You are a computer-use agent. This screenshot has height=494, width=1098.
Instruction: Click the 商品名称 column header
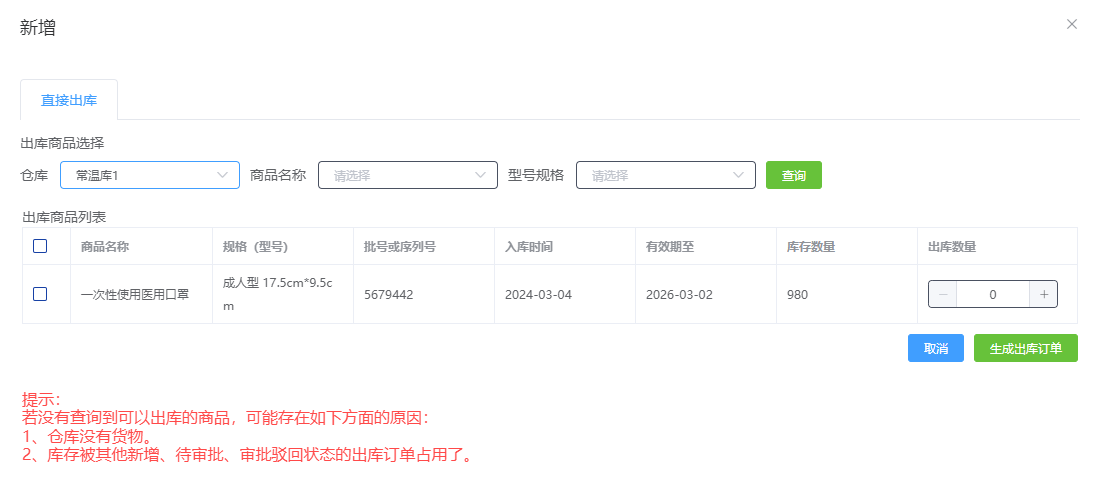click(x=105, y=246)
